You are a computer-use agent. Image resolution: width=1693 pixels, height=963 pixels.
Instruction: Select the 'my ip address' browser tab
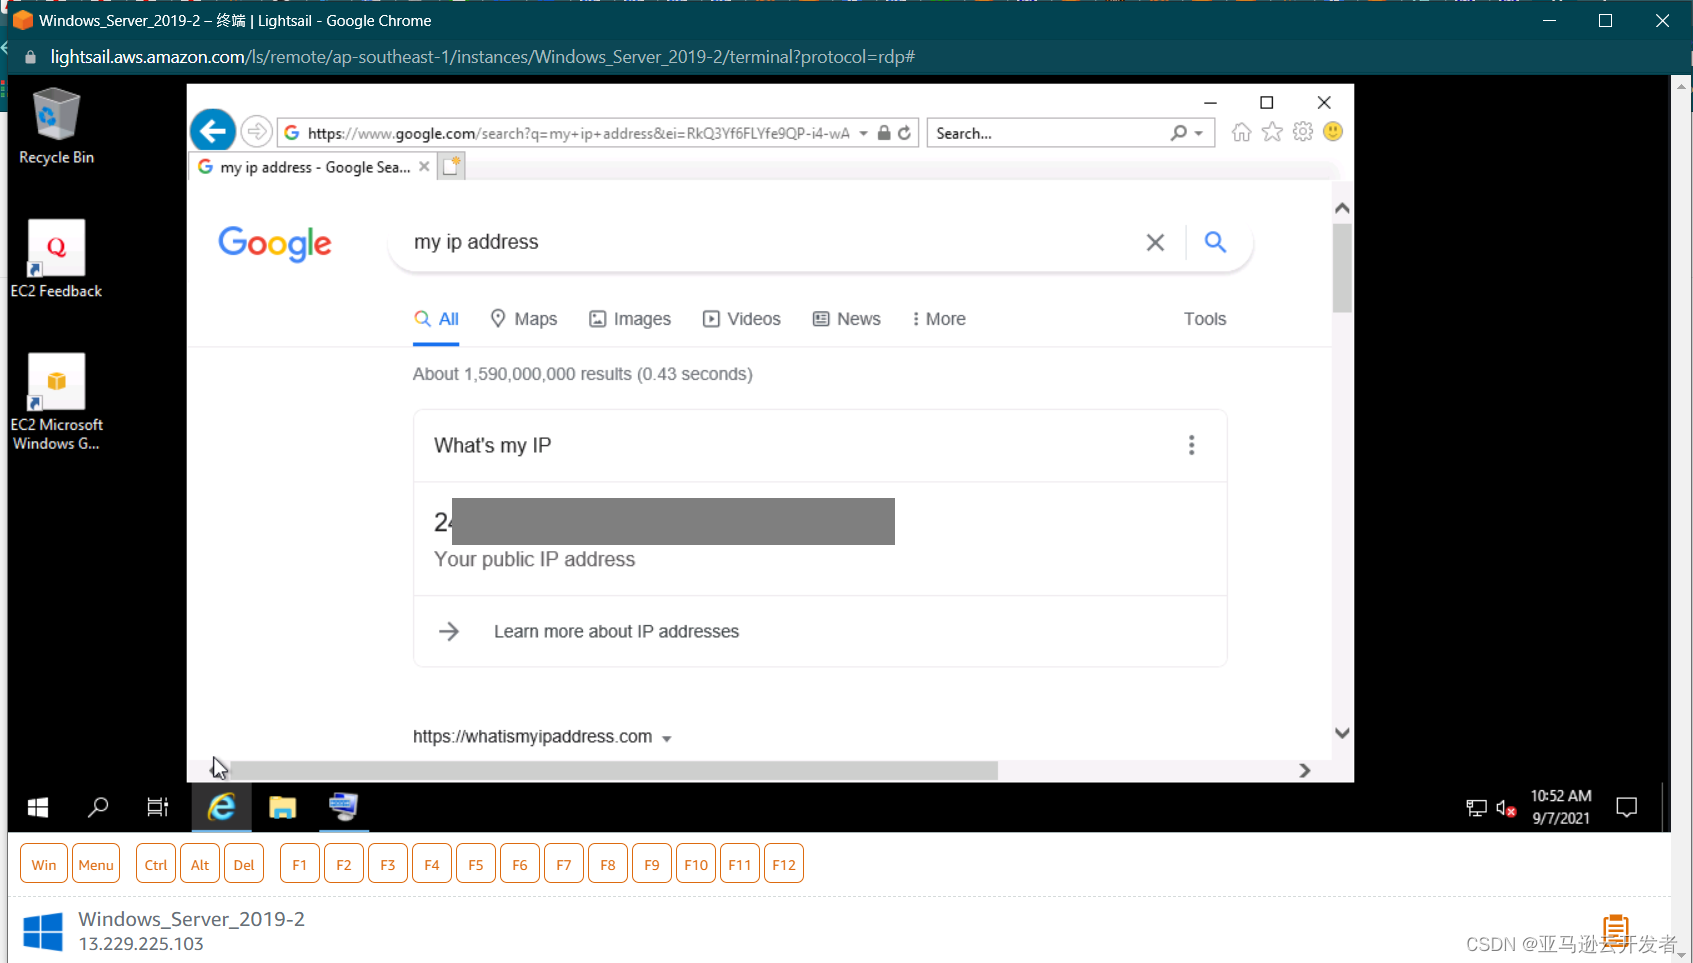tap(313, 167)
